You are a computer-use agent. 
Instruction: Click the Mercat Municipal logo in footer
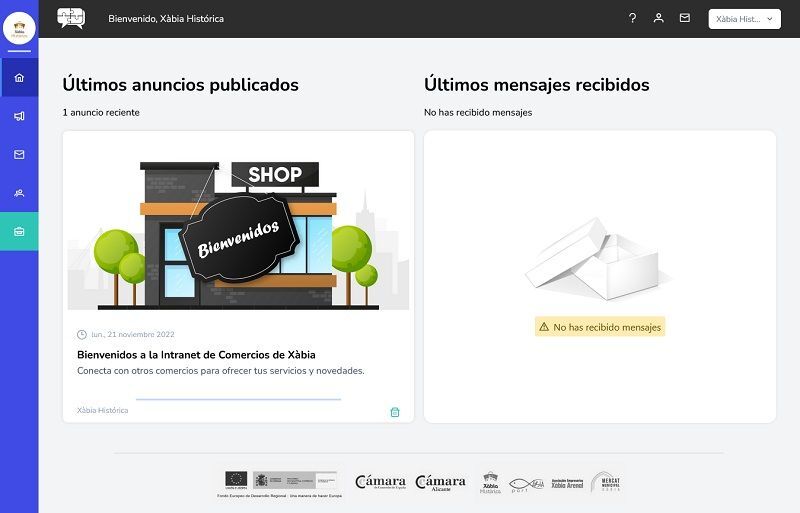[606, 481]
